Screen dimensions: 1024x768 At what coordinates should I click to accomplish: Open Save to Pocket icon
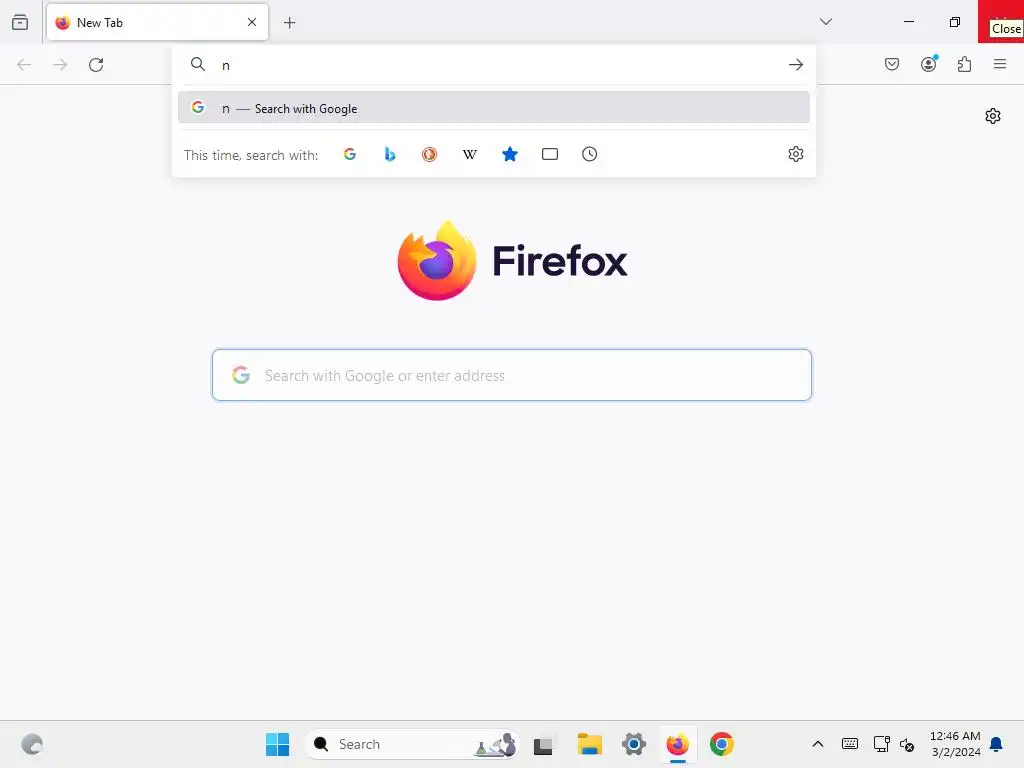892,64
